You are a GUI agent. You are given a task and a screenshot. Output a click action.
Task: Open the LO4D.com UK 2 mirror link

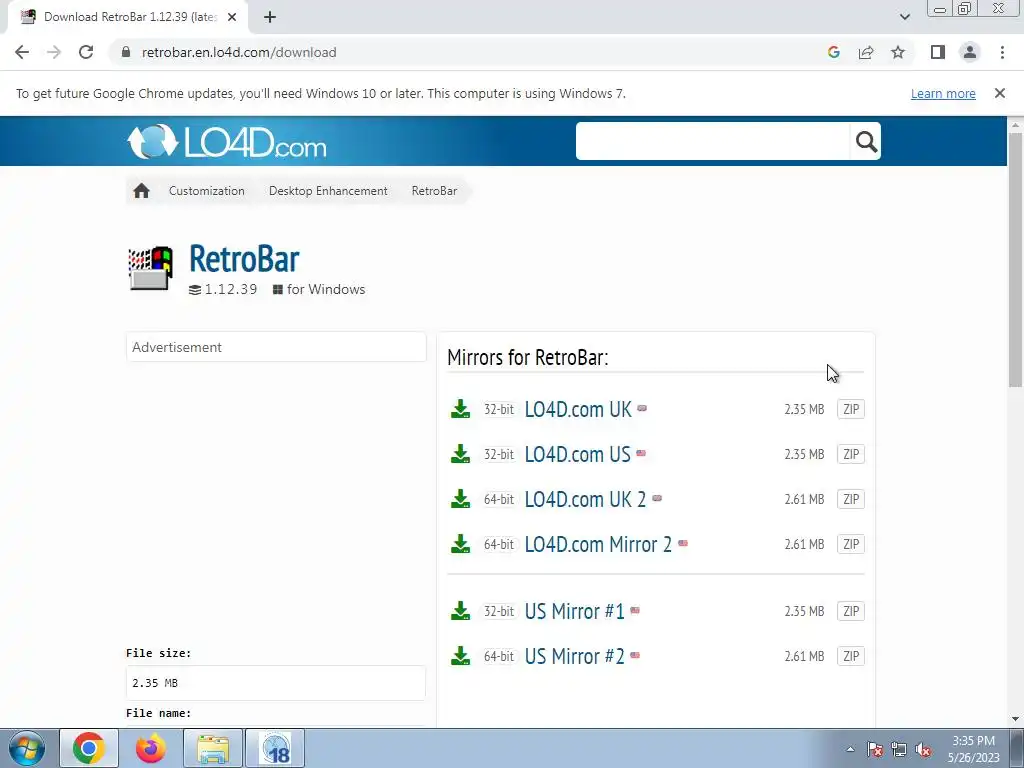(x=585, y=500)
